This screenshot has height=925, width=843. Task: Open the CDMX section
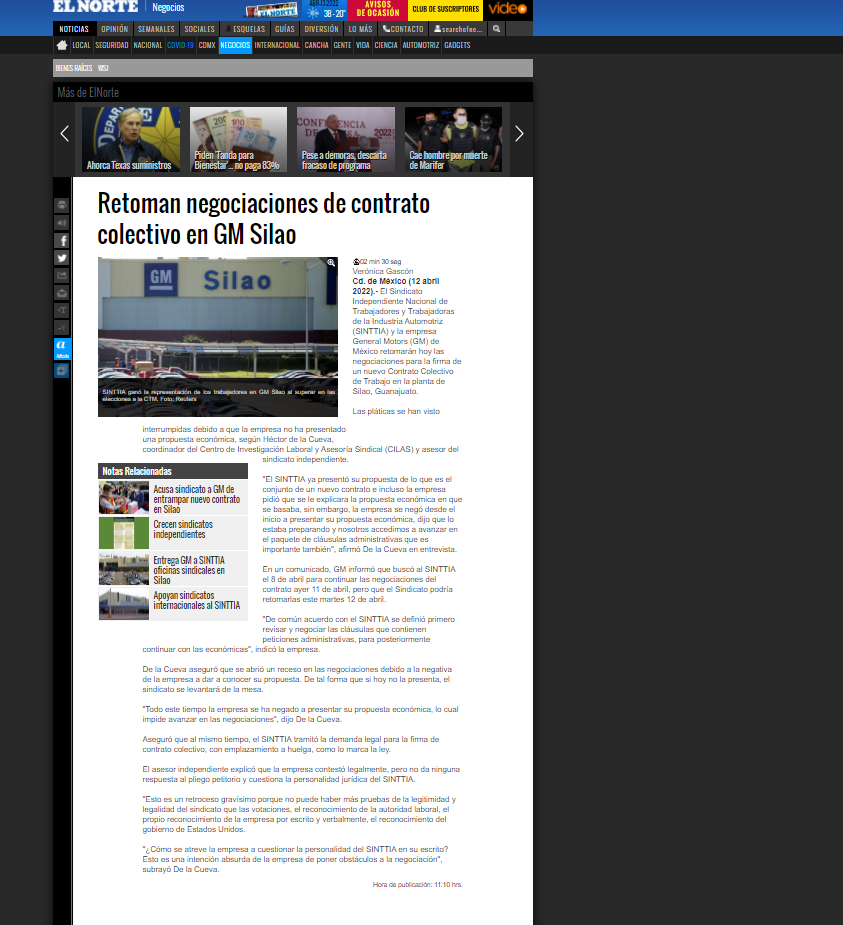click(207, 45)
